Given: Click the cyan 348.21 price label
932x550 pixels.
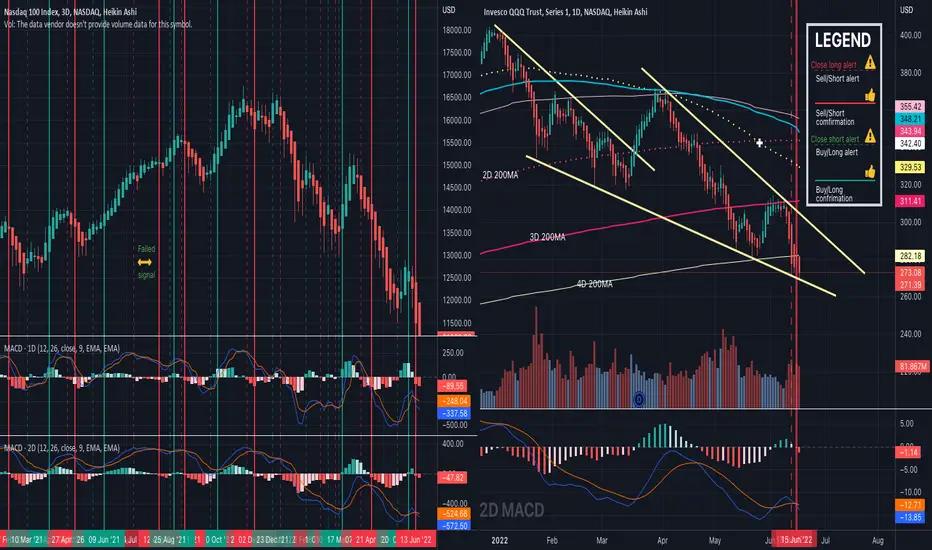Looking at the screenshot, I should (910, 119).
